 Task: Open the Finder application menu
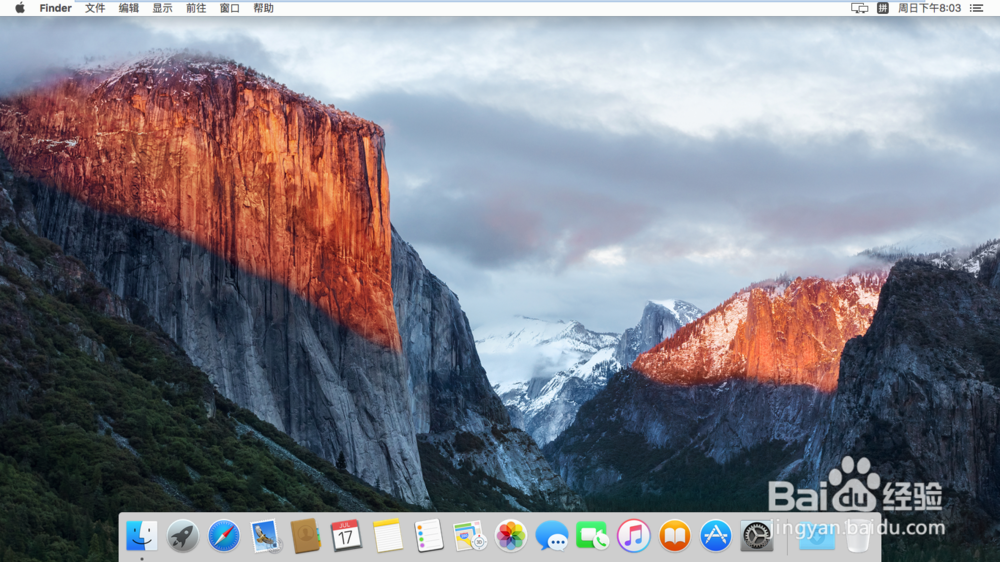(55, 8)
